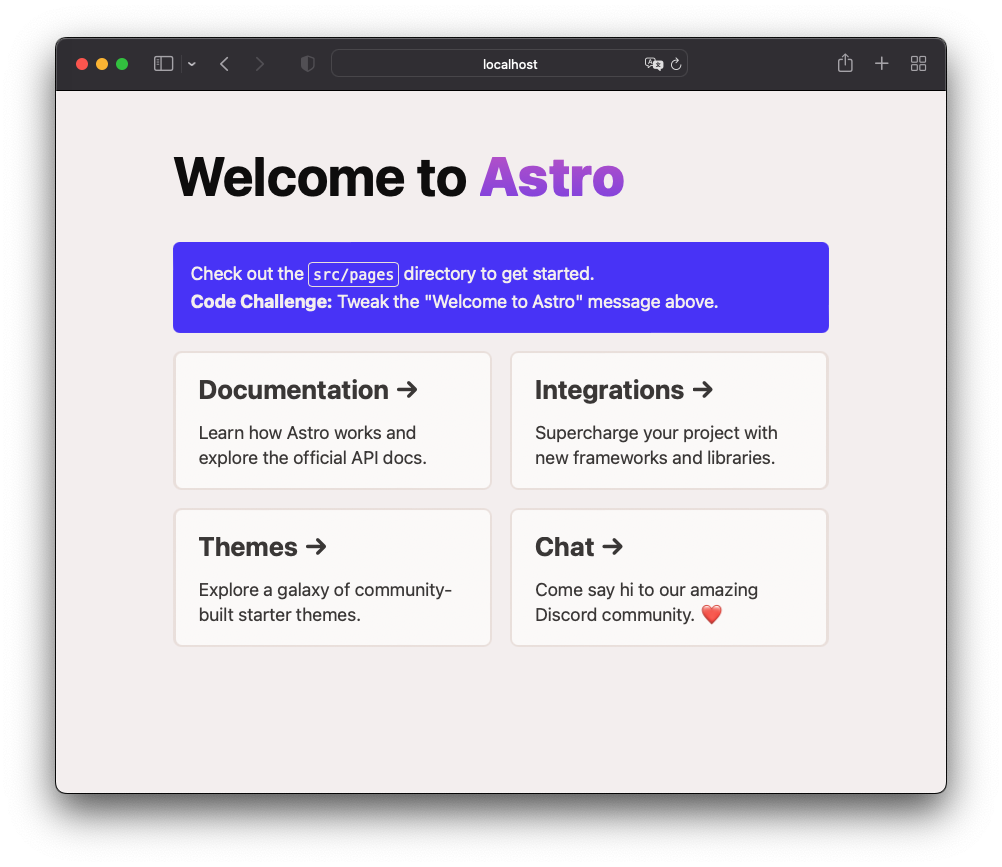The width and height of the screenshot is (1002, 867).
Task: Open a new tab with plus icon
Action: 882,64
